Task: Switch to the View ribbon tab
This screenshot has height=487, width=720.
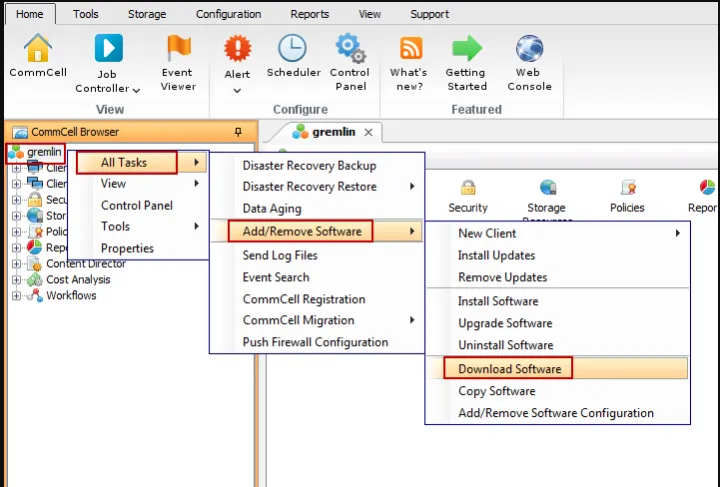Action: pos(370,14)
